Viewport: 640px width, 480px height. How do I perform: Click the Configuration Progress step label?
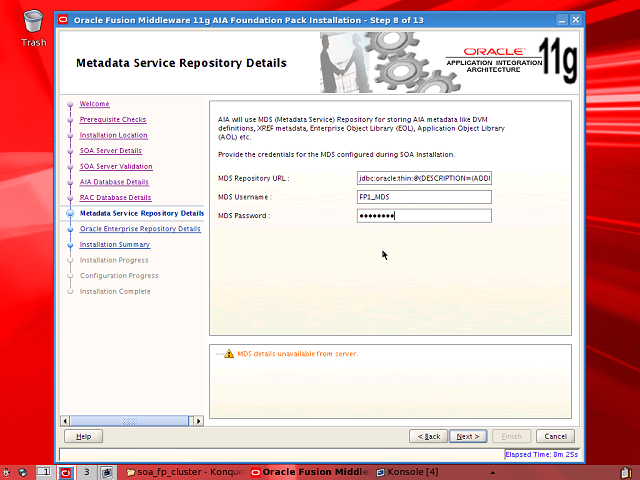pyautogui.click(x=119, y=276)
